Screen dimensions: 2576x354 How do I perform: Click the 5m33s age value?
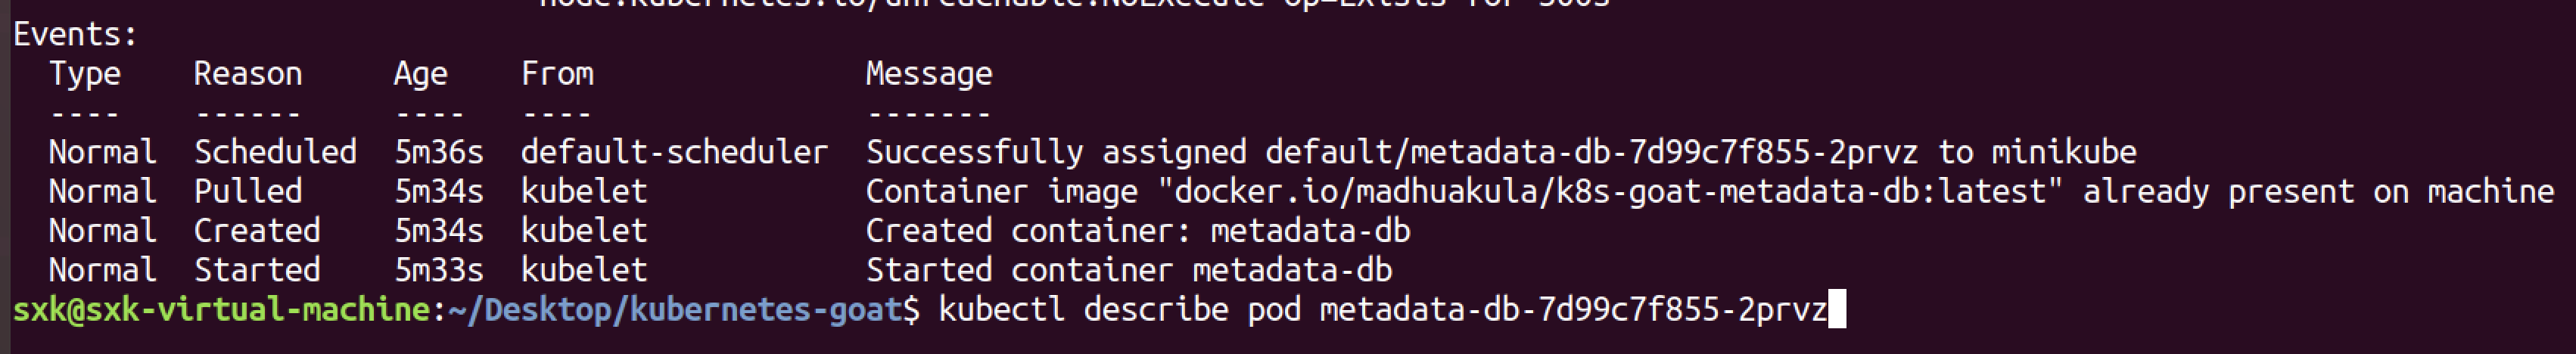(439, 270)
